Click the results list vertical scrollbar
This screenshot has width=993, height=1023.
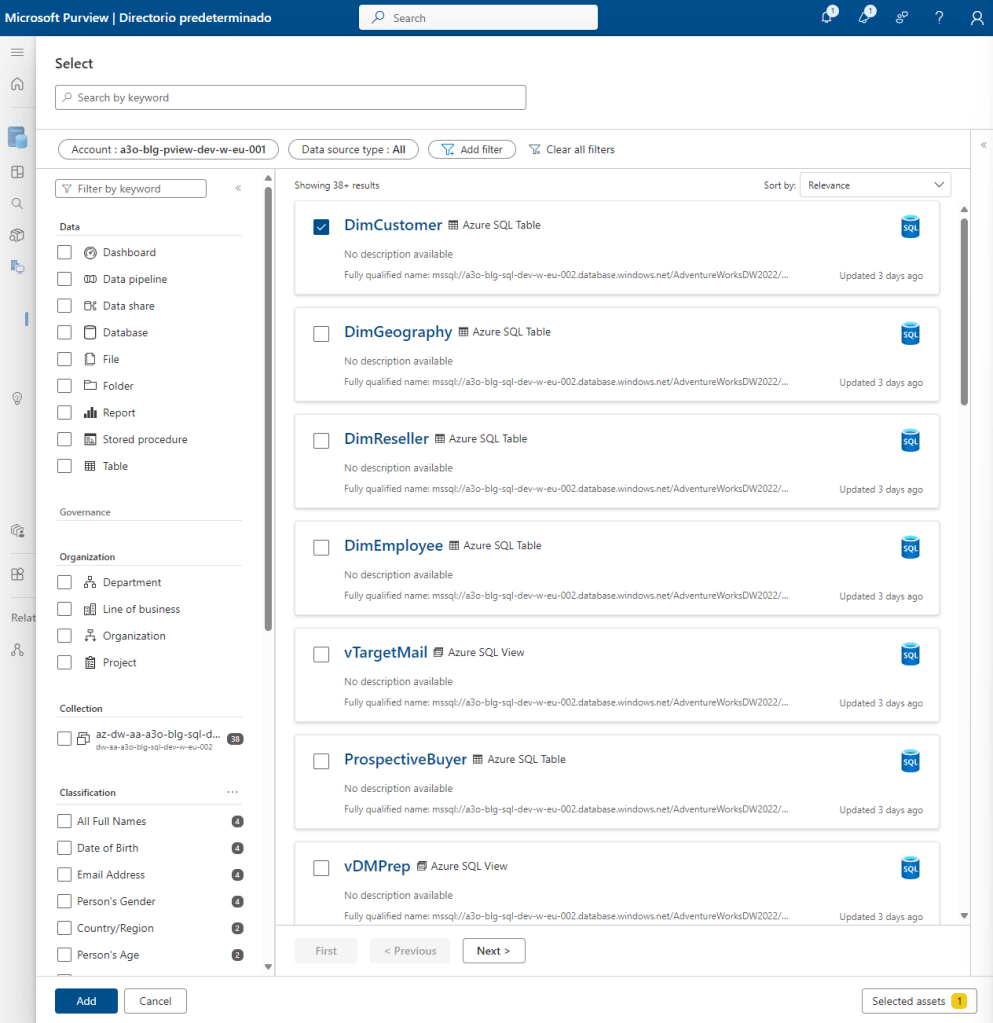[x=964, y=310]
